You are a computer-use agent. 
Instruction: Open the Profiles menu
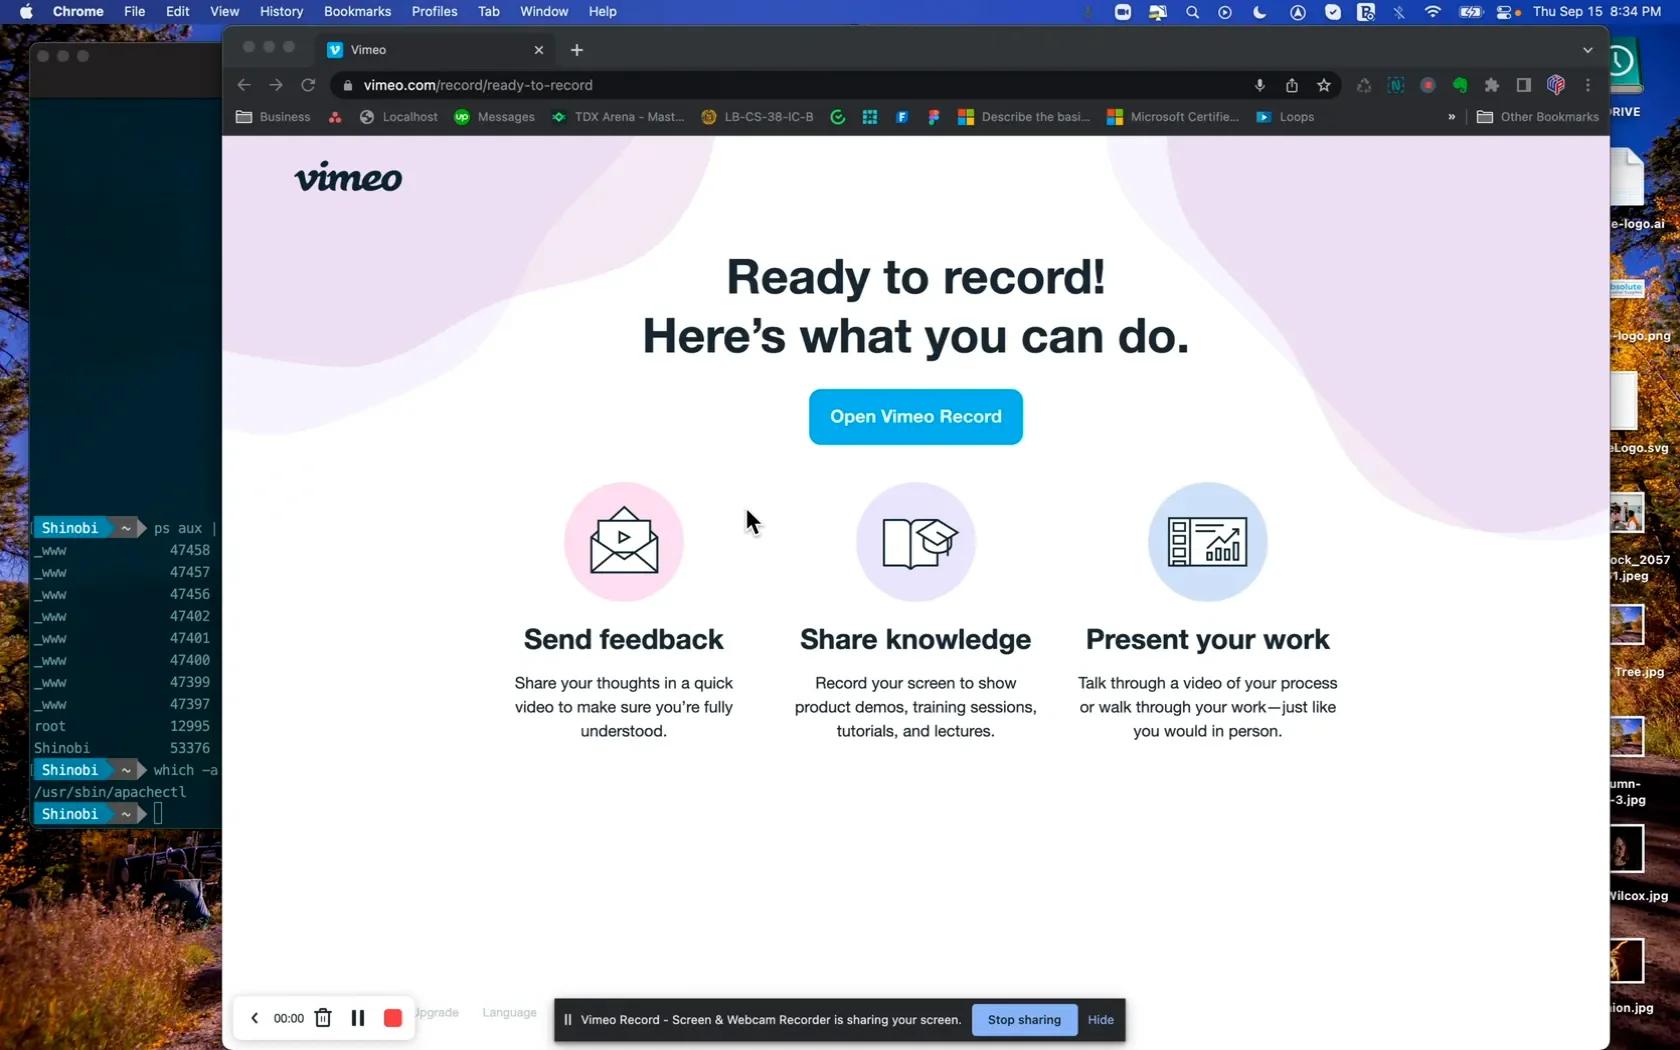click(x=434, y=11)
